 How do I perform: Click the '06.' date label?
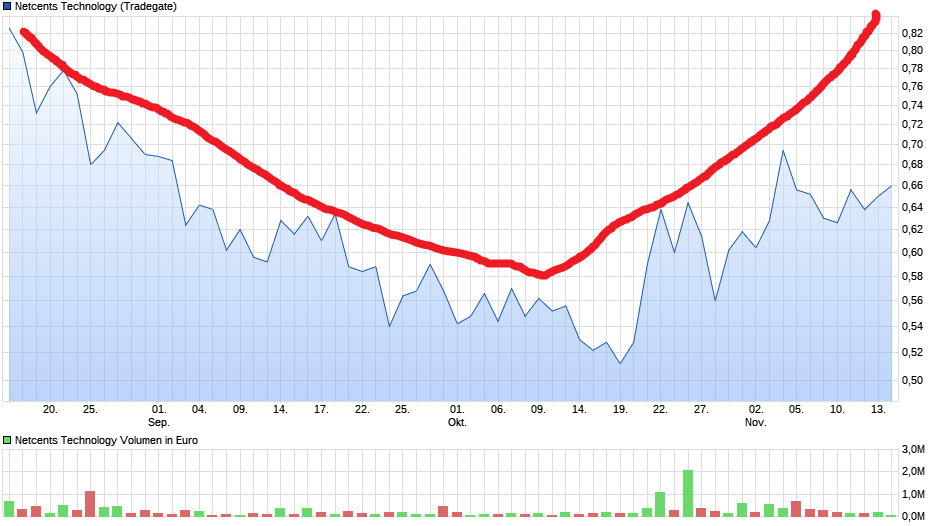click(498, 410)
